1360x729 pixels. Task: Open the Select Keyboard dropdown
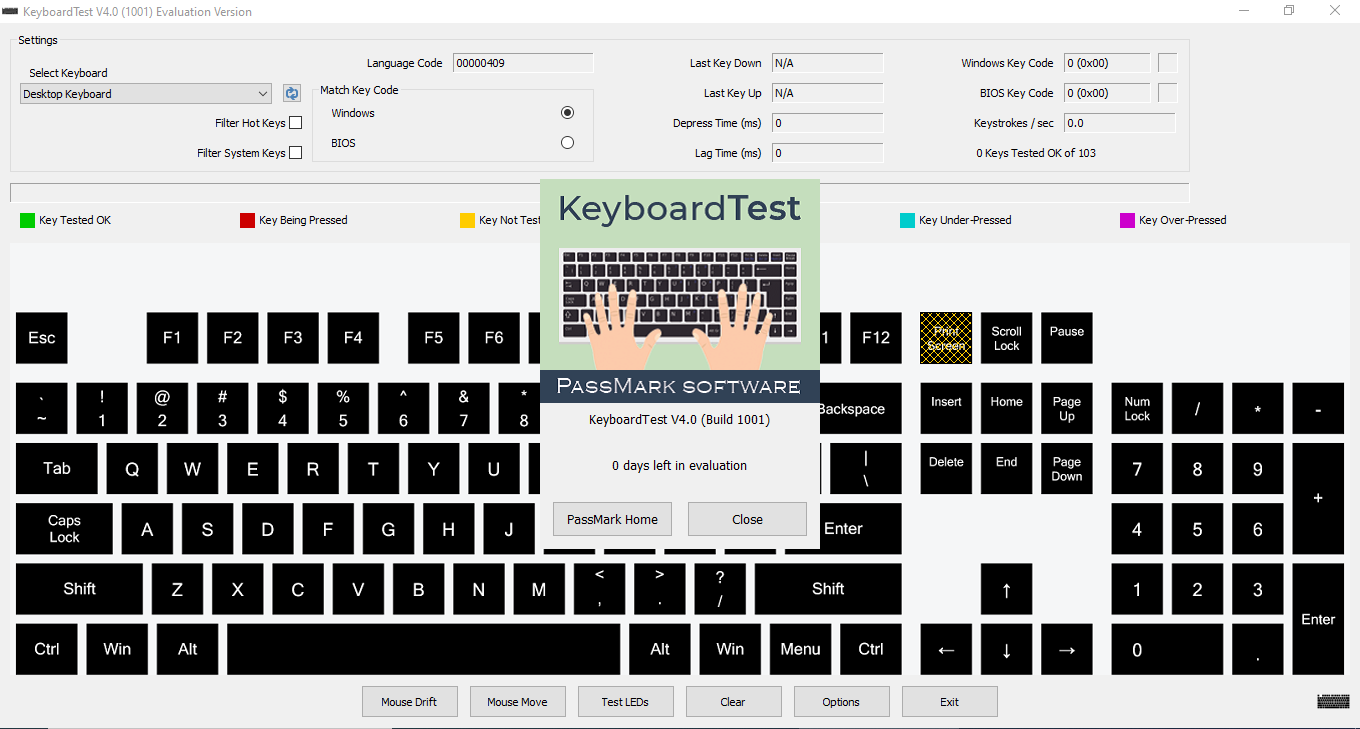pos(146,94)
